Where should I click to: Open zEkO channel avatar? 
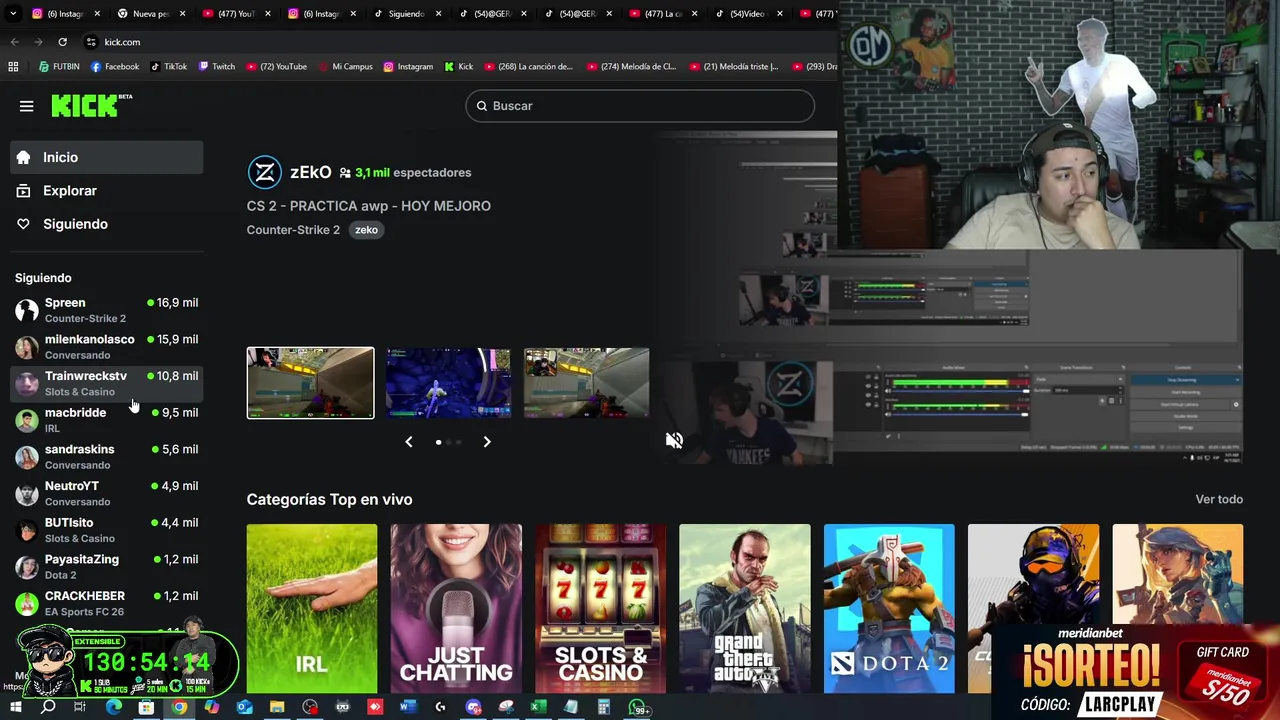[x=264, y=172]
